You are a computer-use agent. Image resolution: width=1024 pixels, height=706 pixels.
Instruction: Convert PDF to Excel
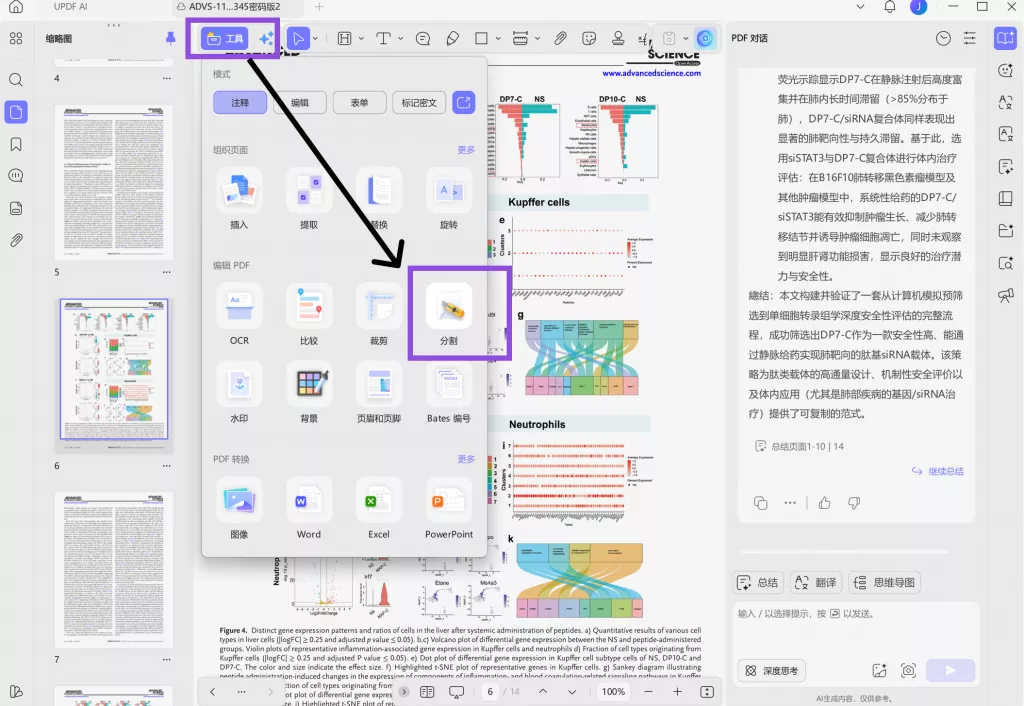coord(379,508)
